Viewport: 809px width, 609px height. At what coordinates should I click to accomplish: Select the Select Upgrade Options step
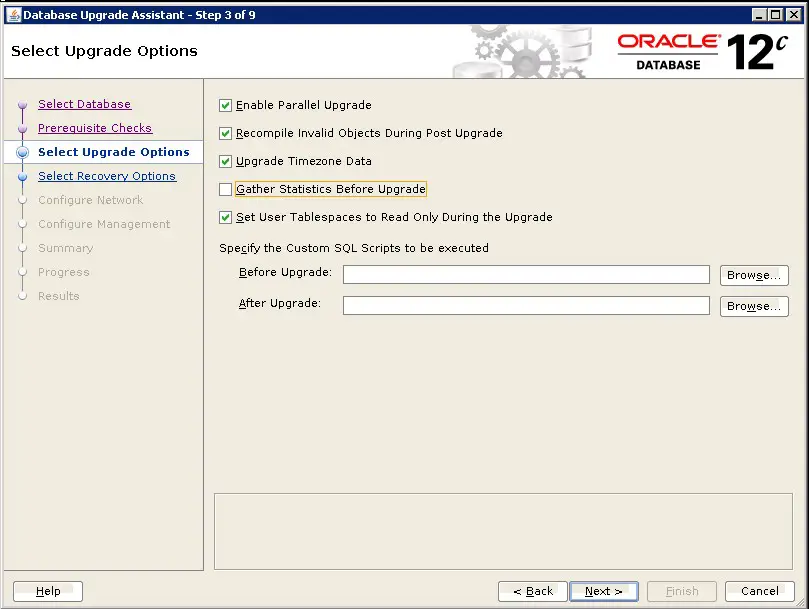[114, 152]
